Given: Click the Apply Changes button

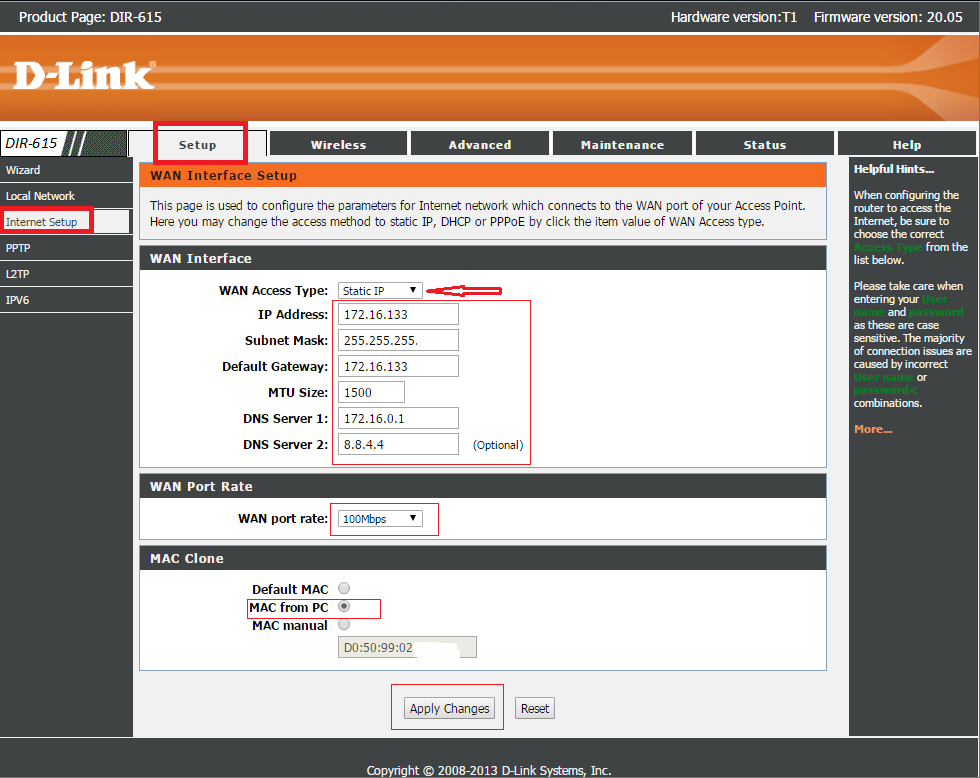Looking at the screenshot, I should [449, 708].
